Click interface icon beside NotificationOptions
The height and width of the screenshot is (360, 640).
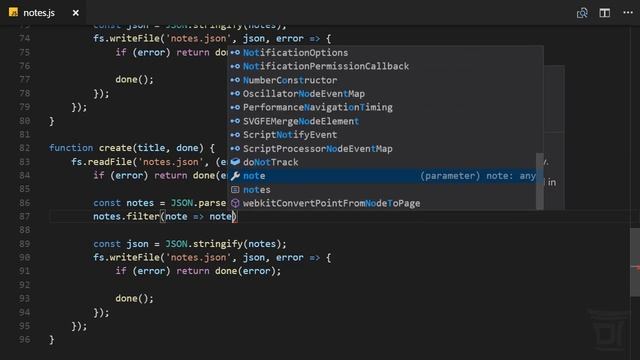(235, 53)
